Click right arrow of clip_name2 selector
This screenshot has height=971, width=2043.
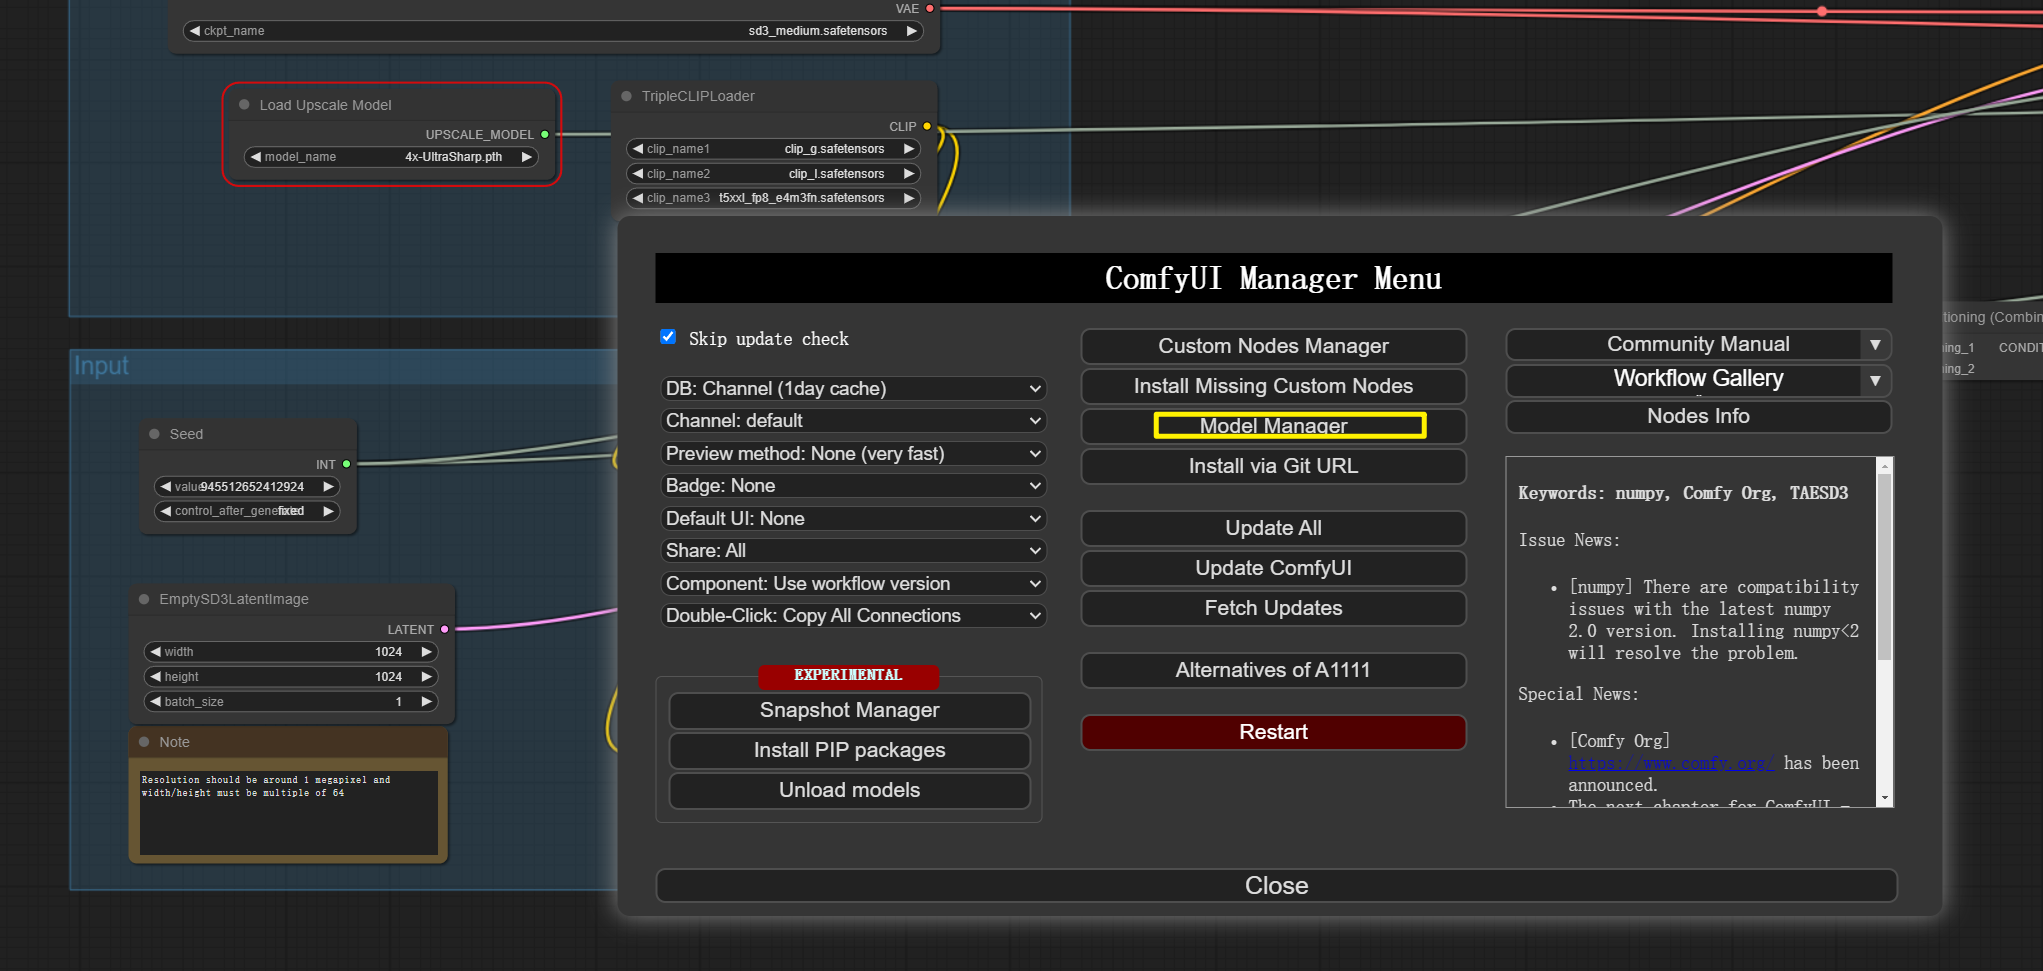coord(908,174)
